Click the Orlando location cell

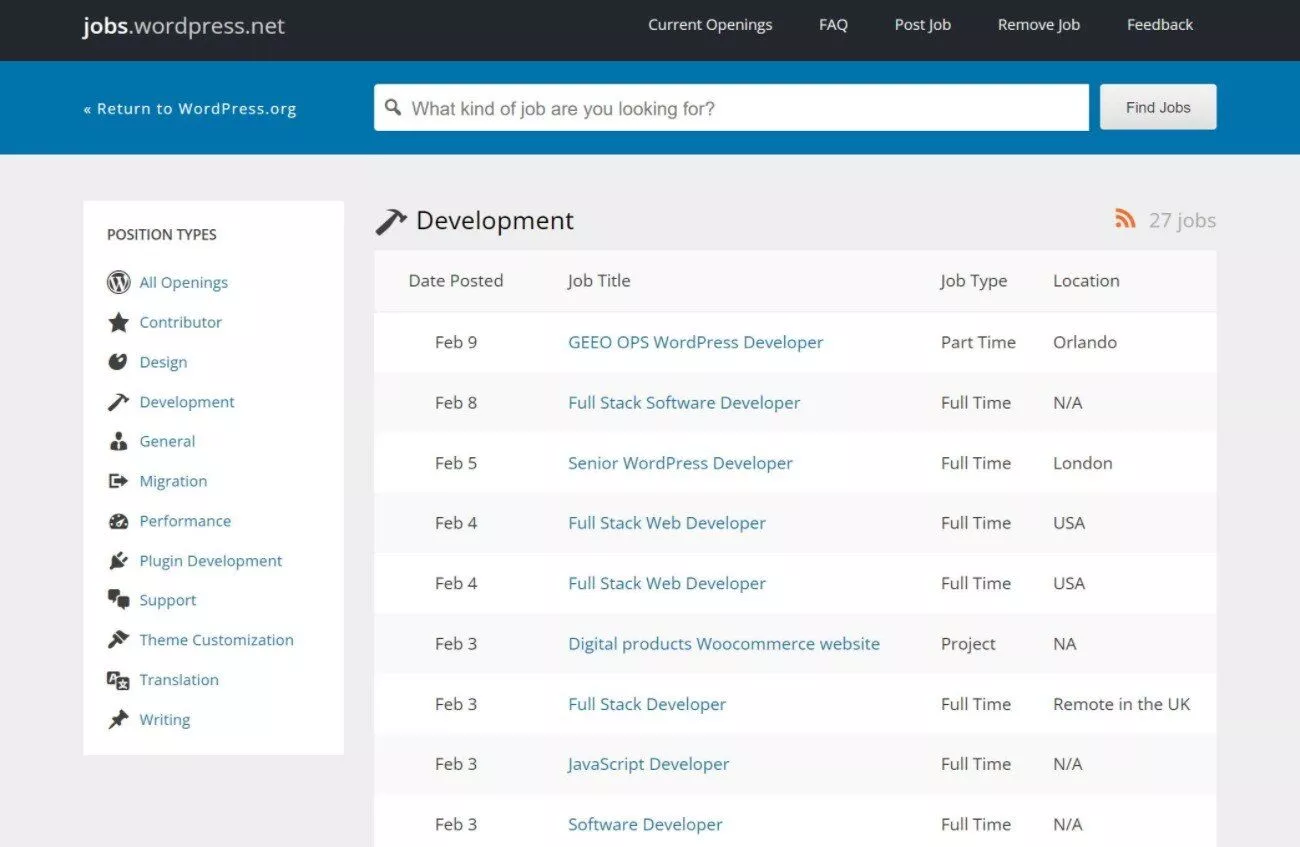click(x=1085, y=342)
